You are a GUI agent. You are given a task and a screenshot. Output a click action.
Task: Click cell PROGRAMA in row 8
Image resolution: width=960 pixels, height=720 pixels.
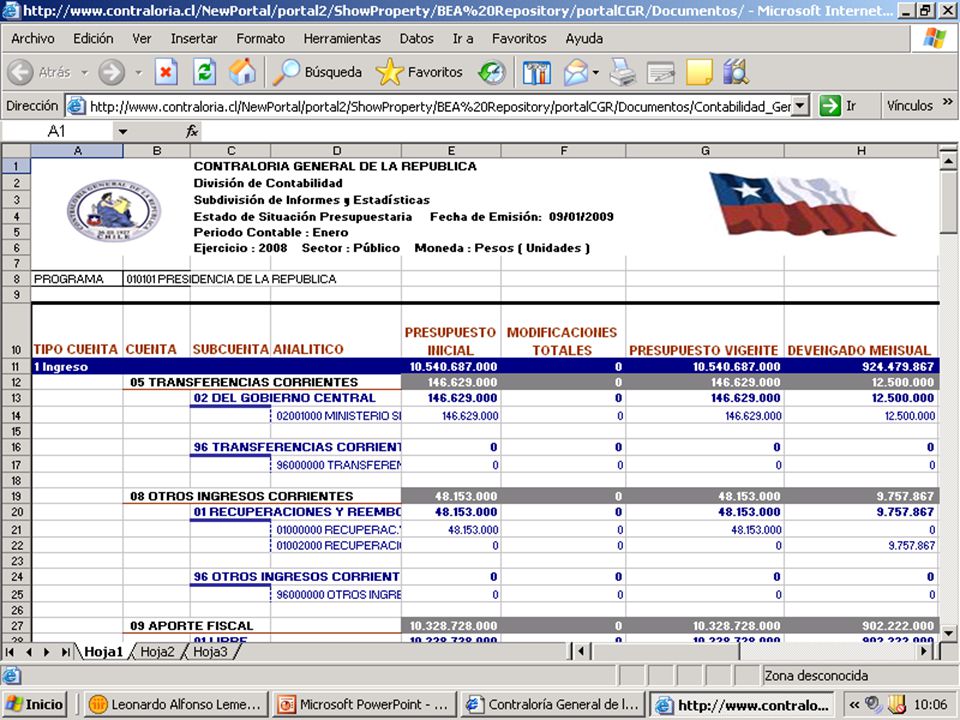(x=77, y=279)
